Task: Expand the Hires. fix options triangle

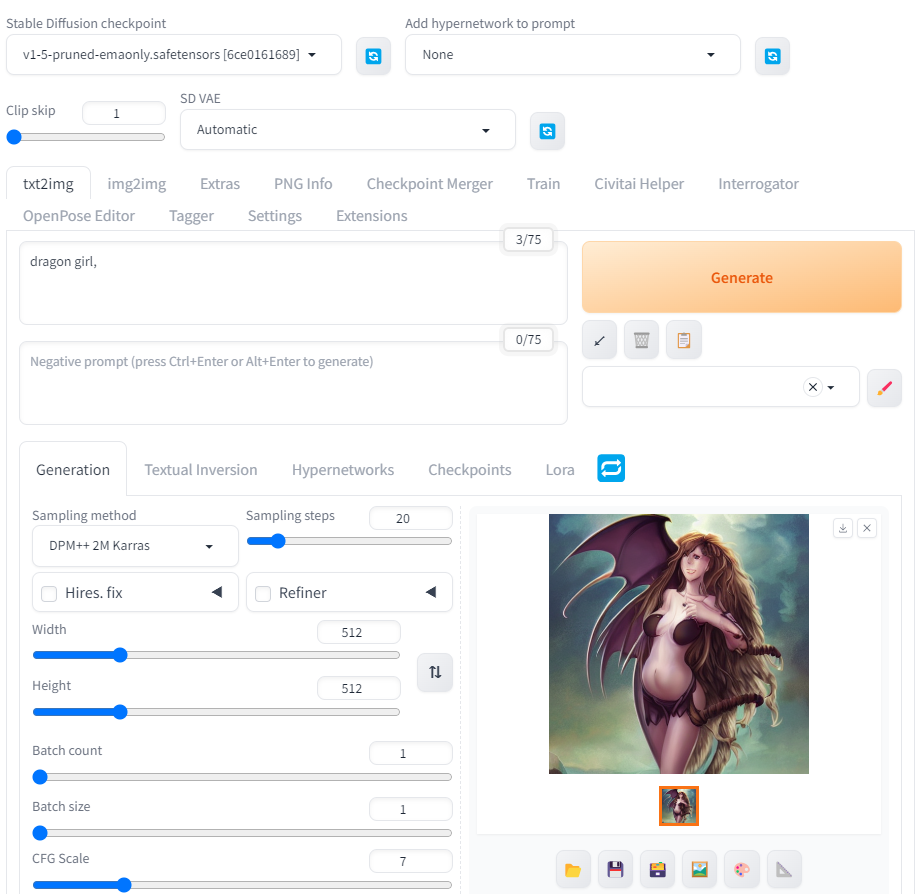Action: tap(217, 592)
